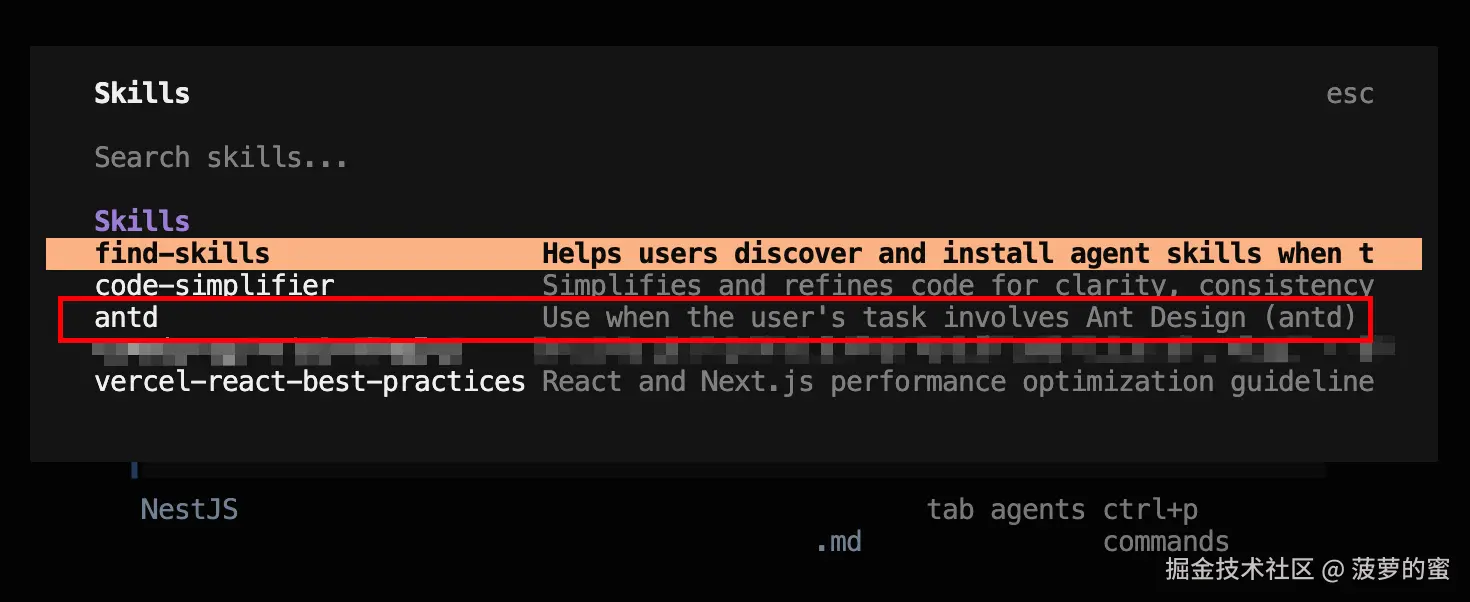Image resolution: width=1470 pixels, height=602 pixels.
Task: Close the Skills dialog via esc label
Action: tap(1349, 94)
